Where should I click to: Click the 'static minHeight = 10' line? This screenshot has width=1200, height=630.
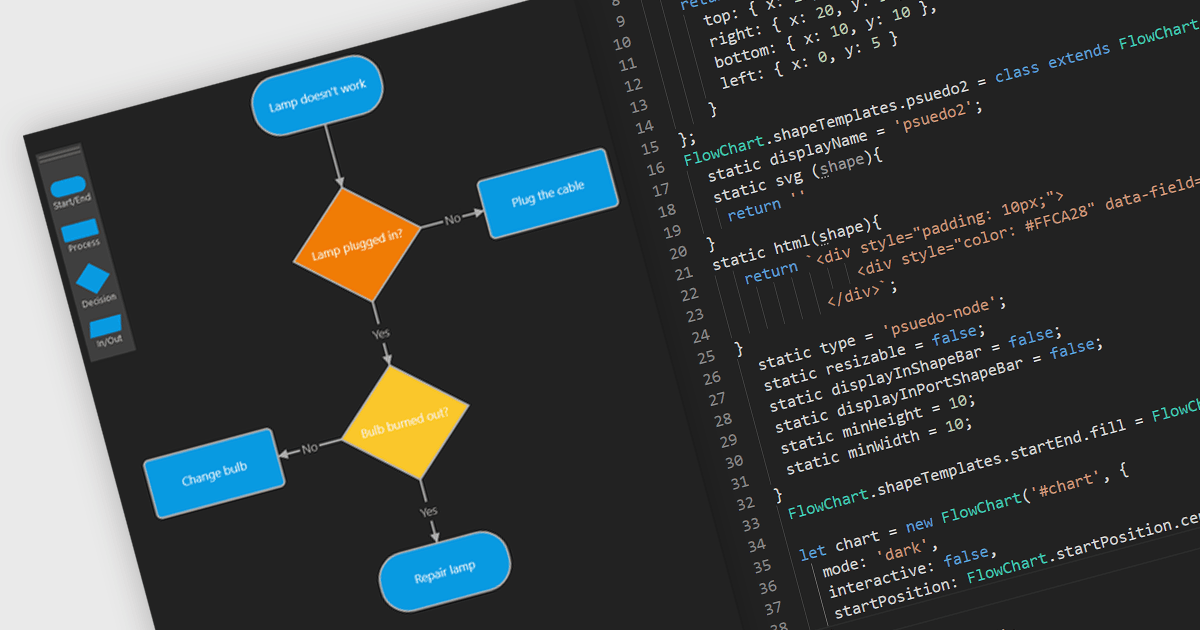click(879, 426)
